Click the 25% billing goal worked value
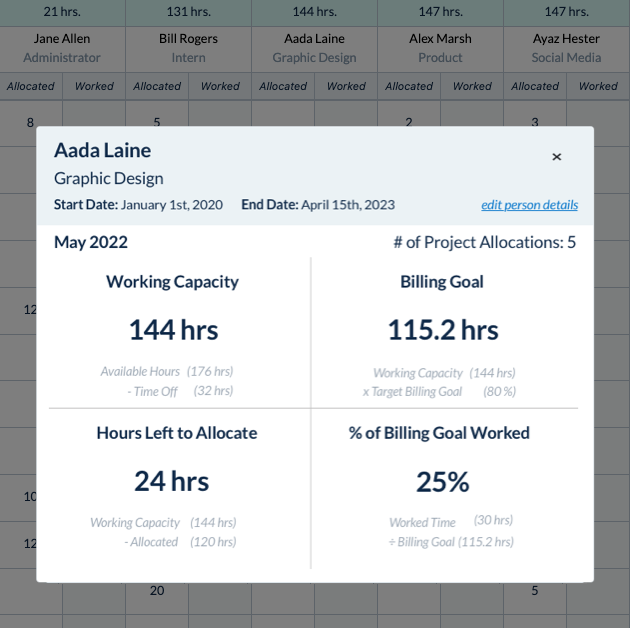Viewport: 630px width, 628px height. 442,481
